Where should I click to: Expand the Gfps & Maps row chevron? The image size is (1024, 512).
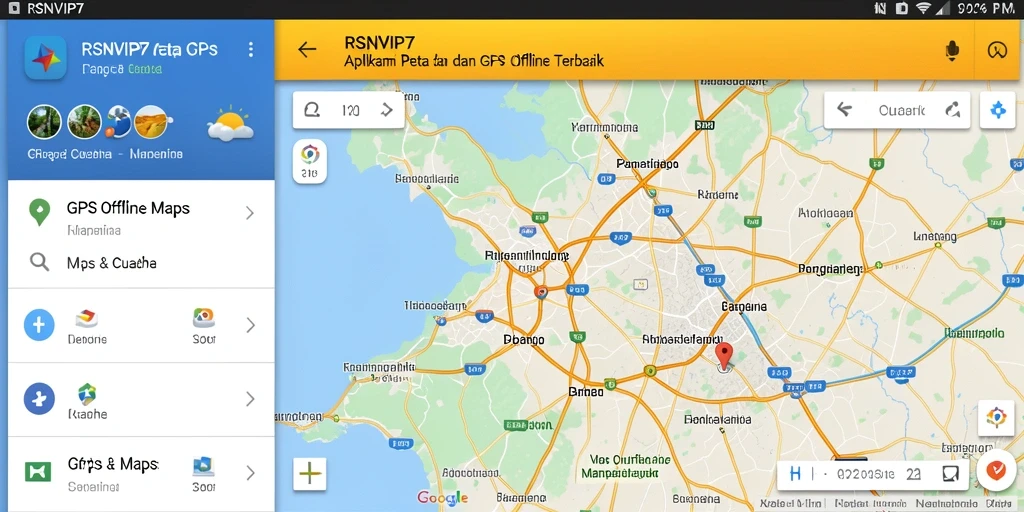[250, 473]
